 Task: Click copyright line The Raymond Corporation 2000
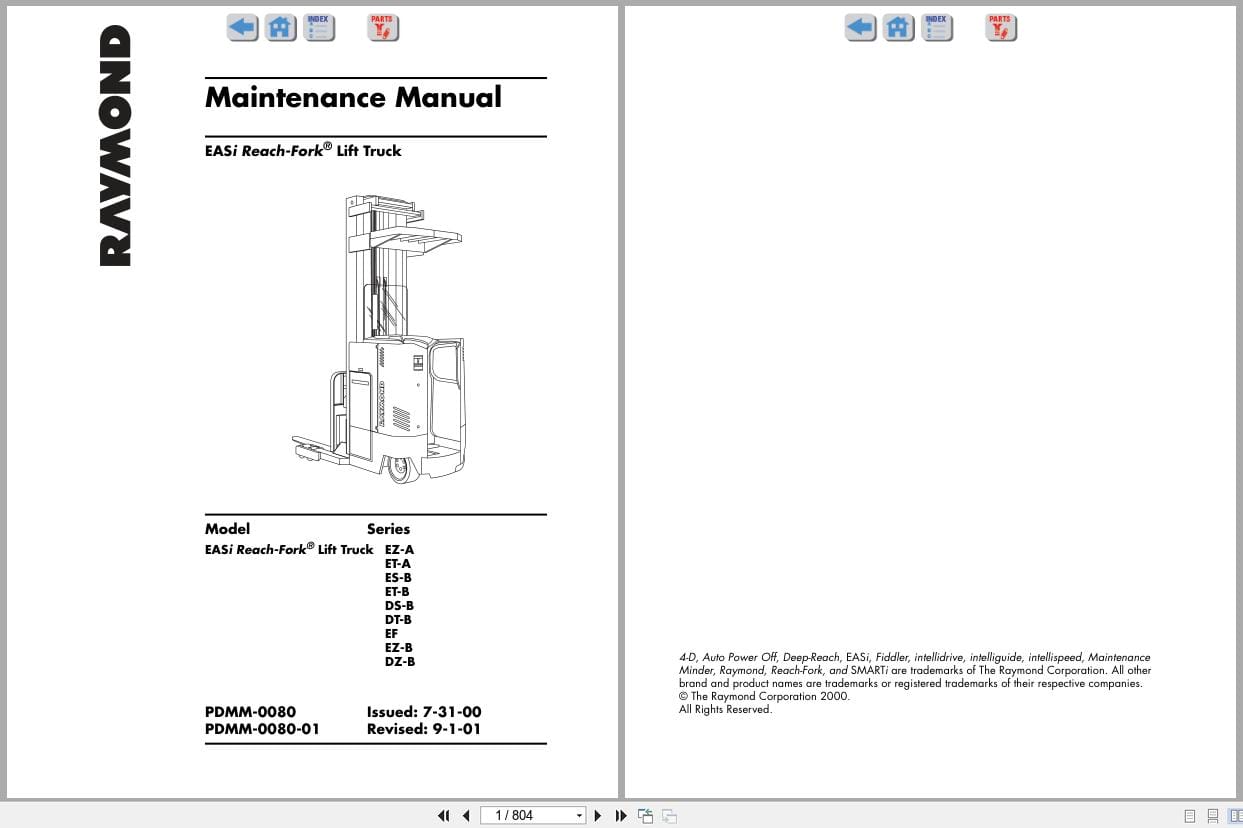[764, 696]
